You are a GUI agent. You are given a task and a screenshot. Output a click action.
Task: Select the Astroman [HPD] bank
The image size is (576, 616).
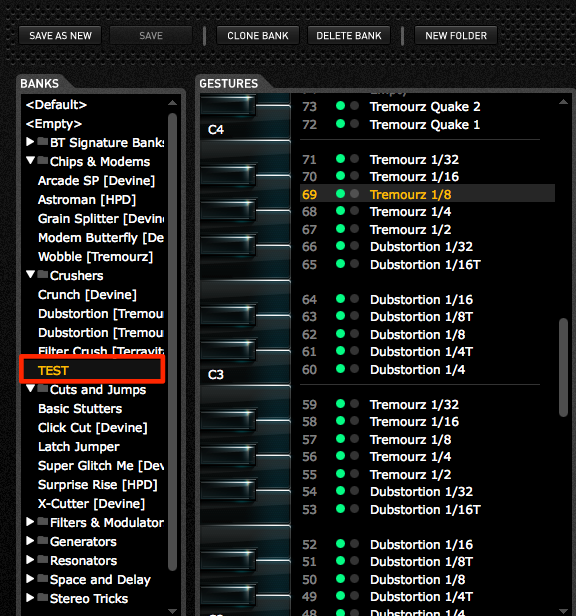(x=87, y=200)
